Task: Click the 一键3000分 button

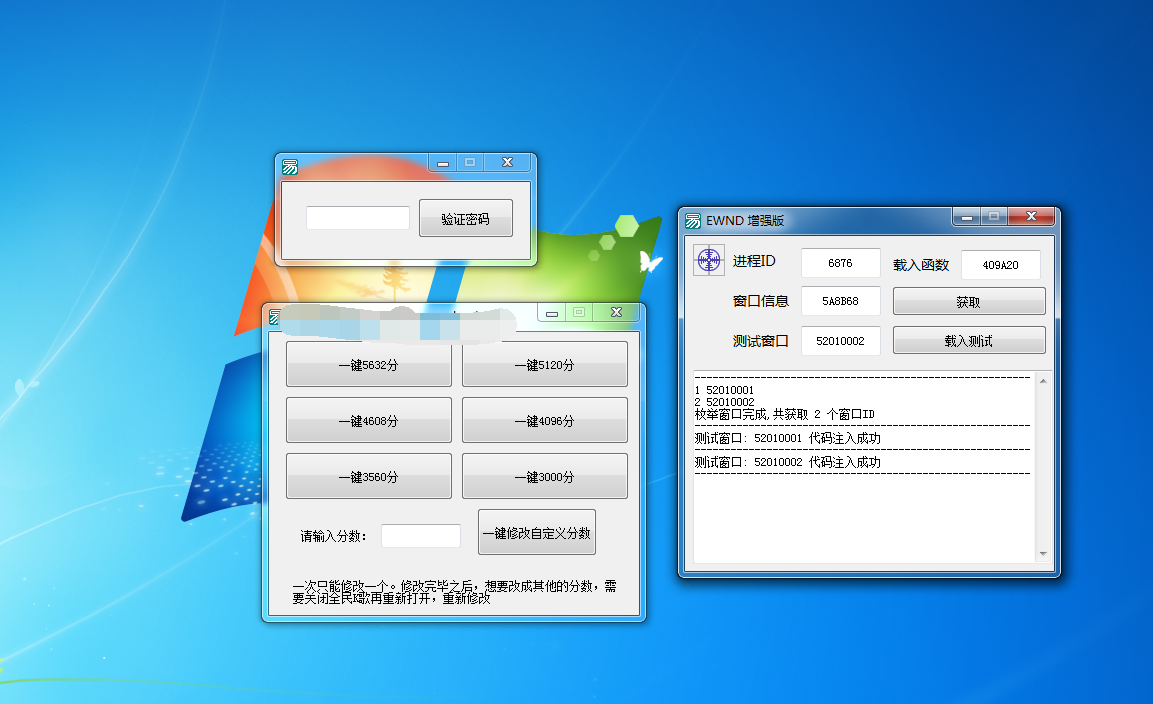Action: [545, 476]
